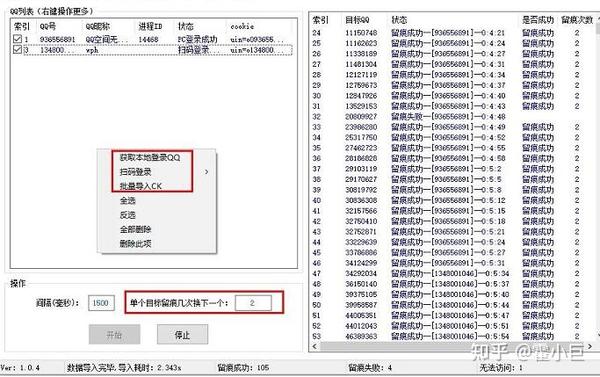Image resolution: width=600 pixels, height=377 pixels.
Task: Uncheck the checkbox for QQ row 1
Action: pos(17,39)
